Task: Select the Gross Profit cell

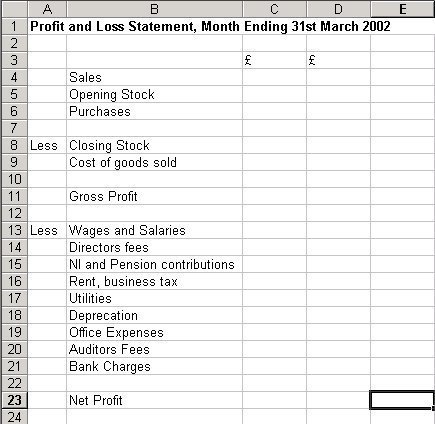Action: [x=154, y=196]
